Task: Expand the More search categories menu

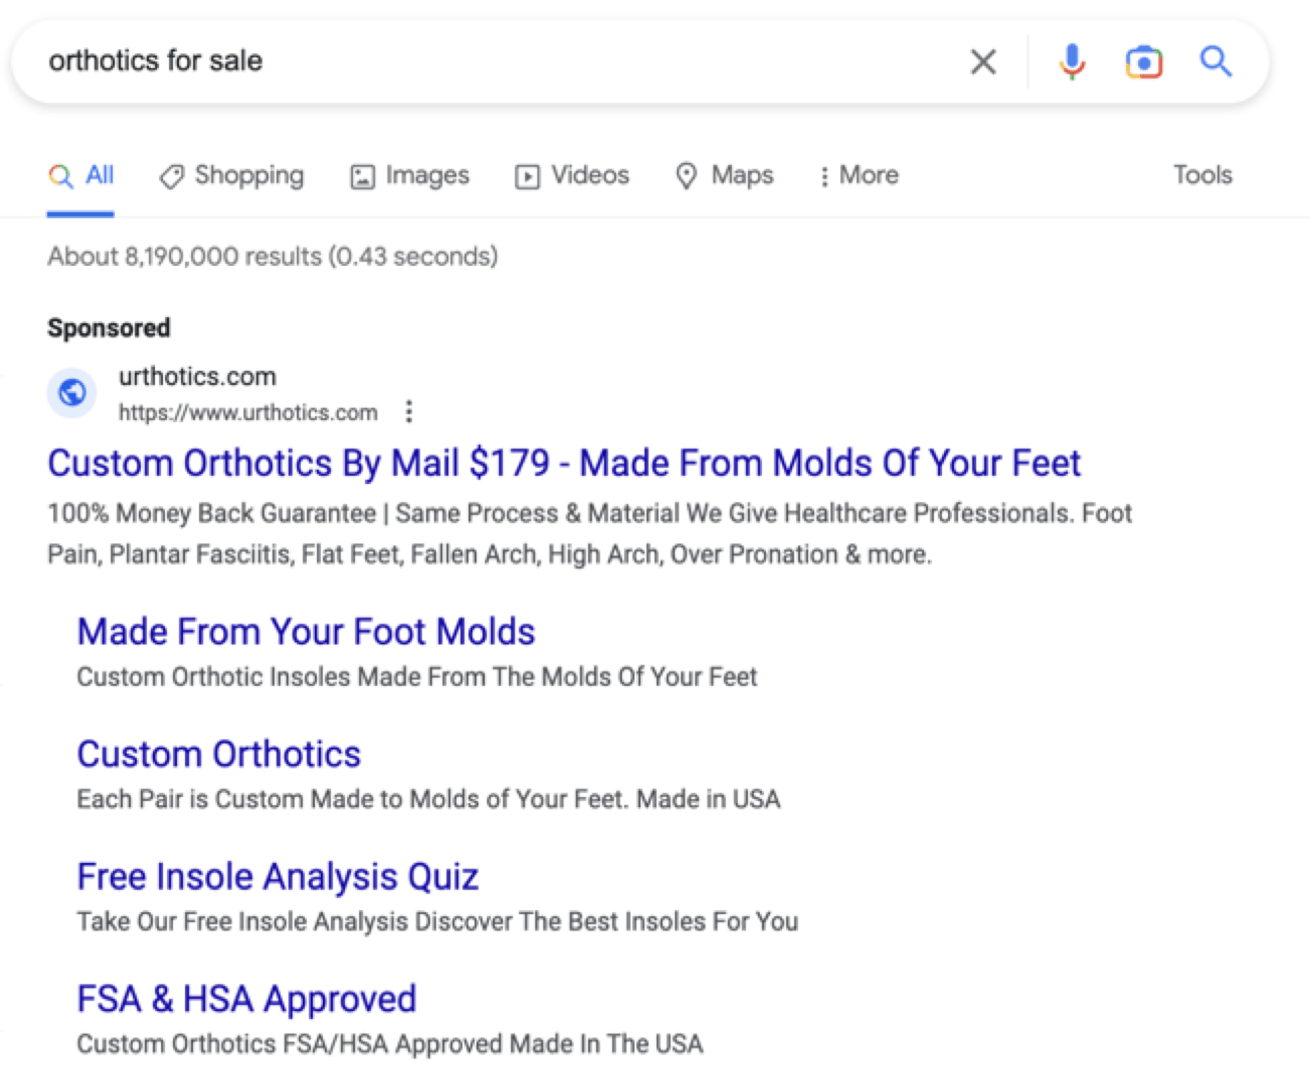Action: coord(859,176)
